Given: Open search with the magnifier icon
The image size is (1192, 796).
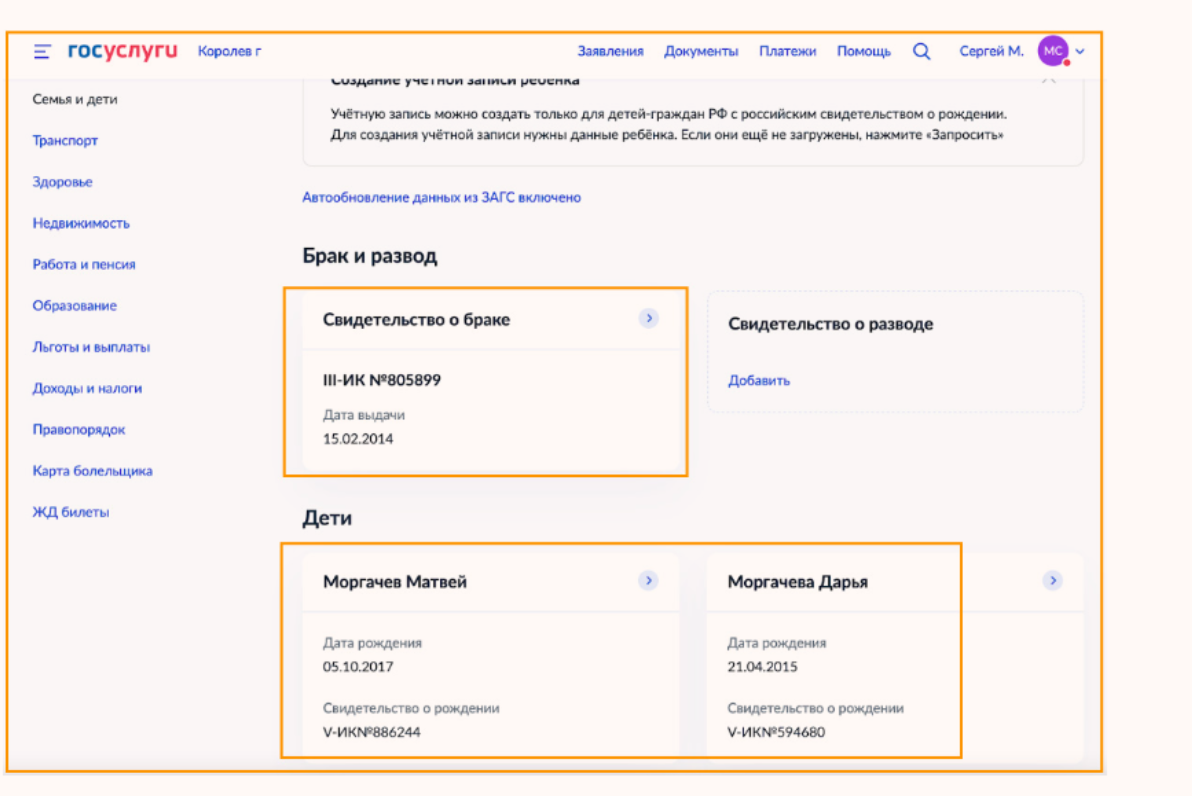Looking at the screenshot, I should pyautogui.click(x=922, y=51).
